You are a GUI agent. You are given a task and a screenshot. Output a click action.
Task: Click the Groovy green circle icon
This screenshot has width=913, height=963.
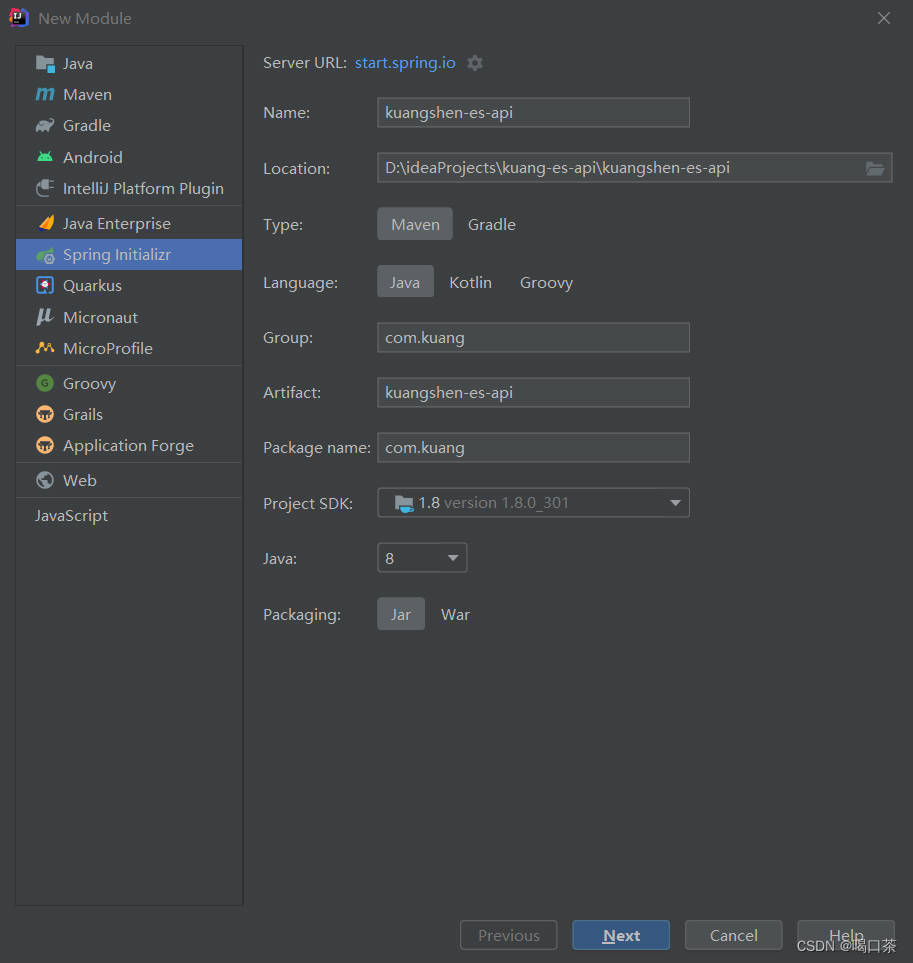(45, 383)
